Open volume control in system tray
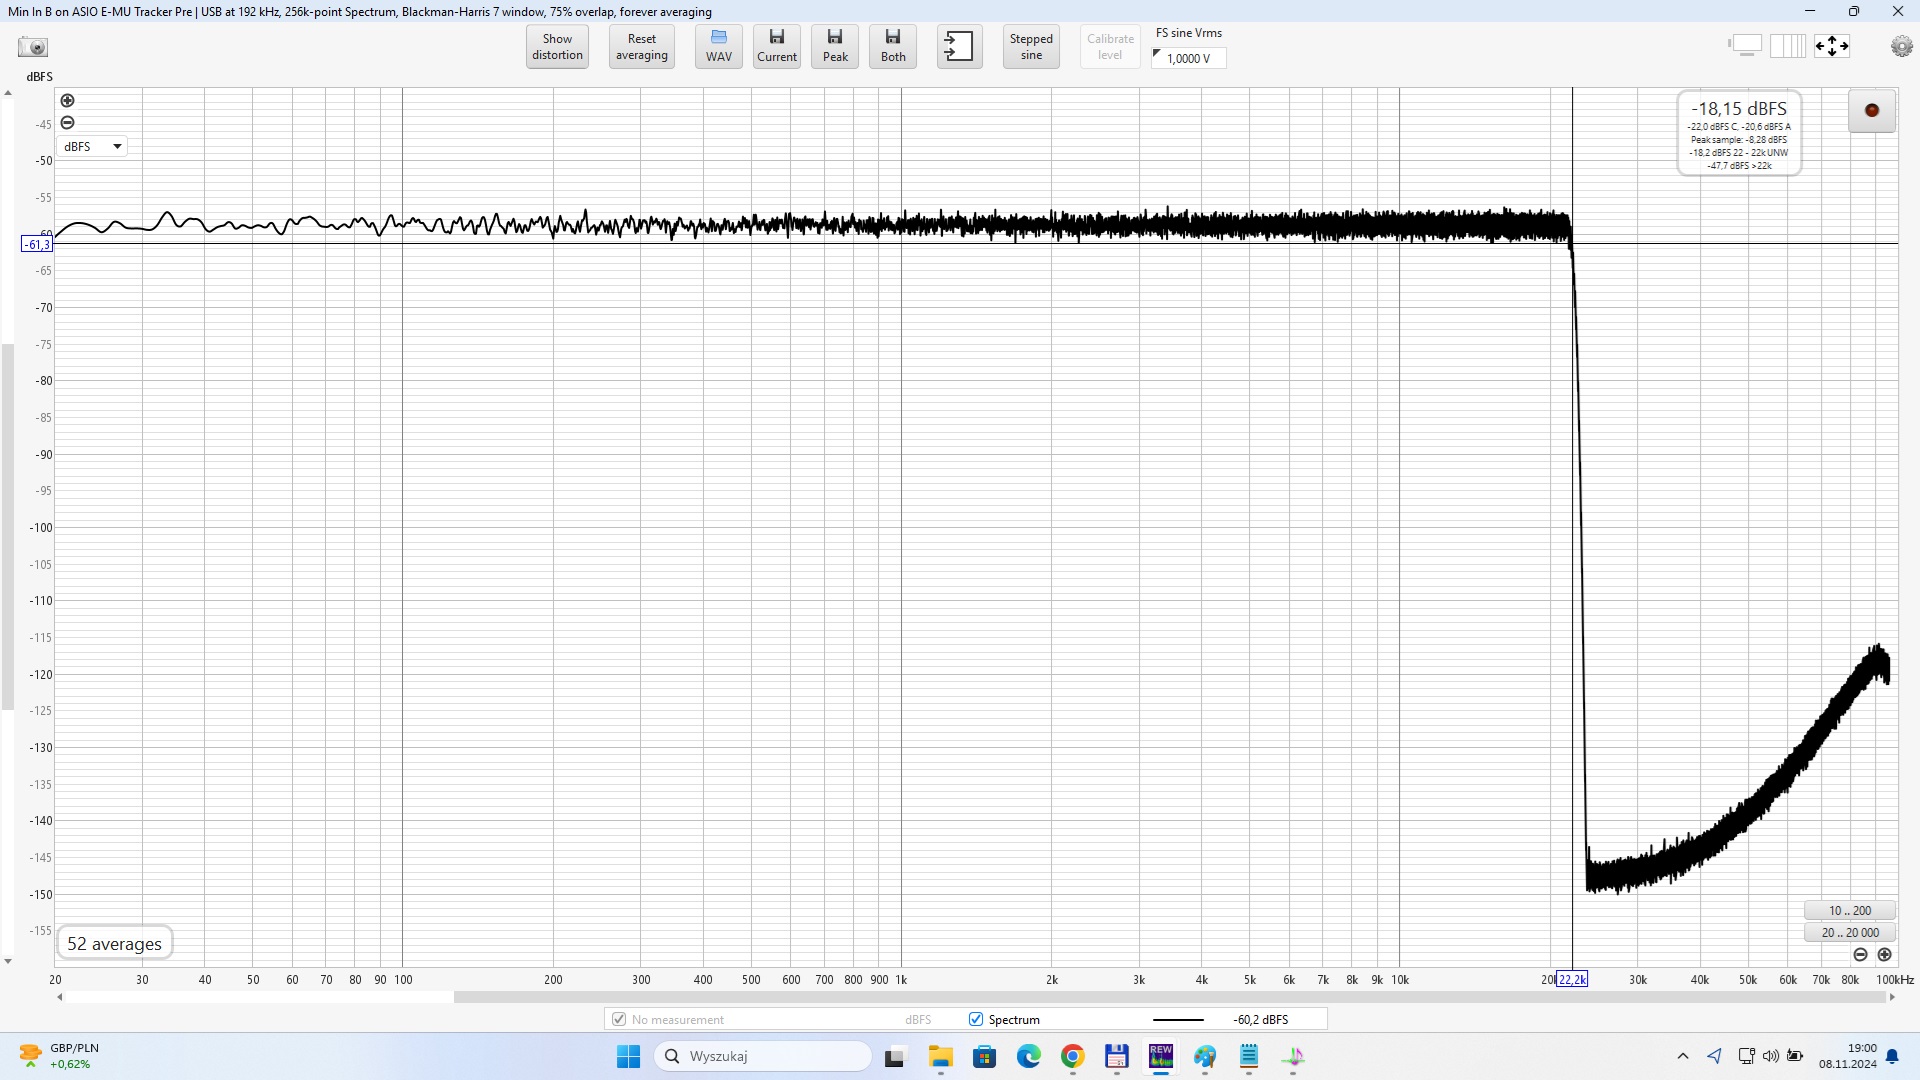 click(1770, 1056)
